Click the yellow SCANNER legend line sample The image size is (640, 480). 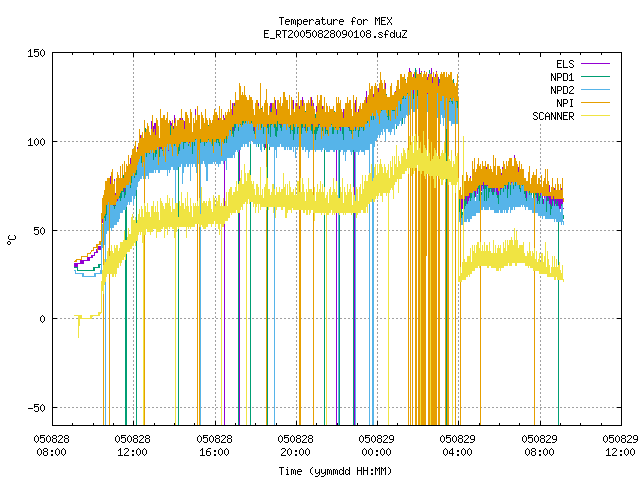click(x=595, y=116)
